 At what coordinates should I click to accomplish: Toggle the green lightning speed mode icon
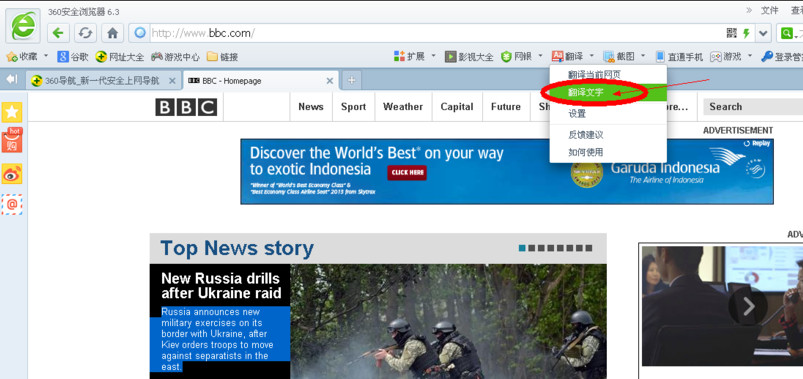click(x=746, y=33)
